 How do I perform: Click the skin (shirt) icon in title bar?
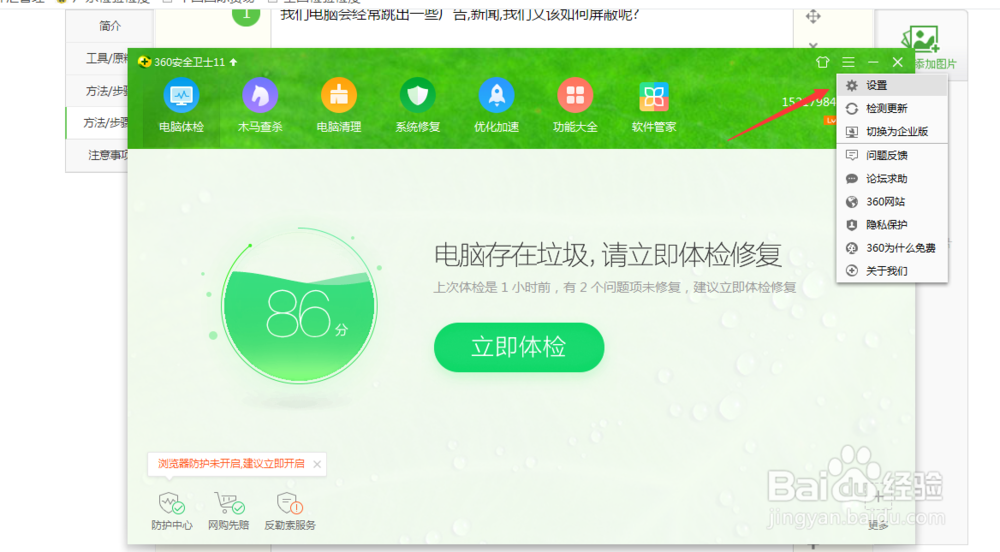(x=823, y=62)
